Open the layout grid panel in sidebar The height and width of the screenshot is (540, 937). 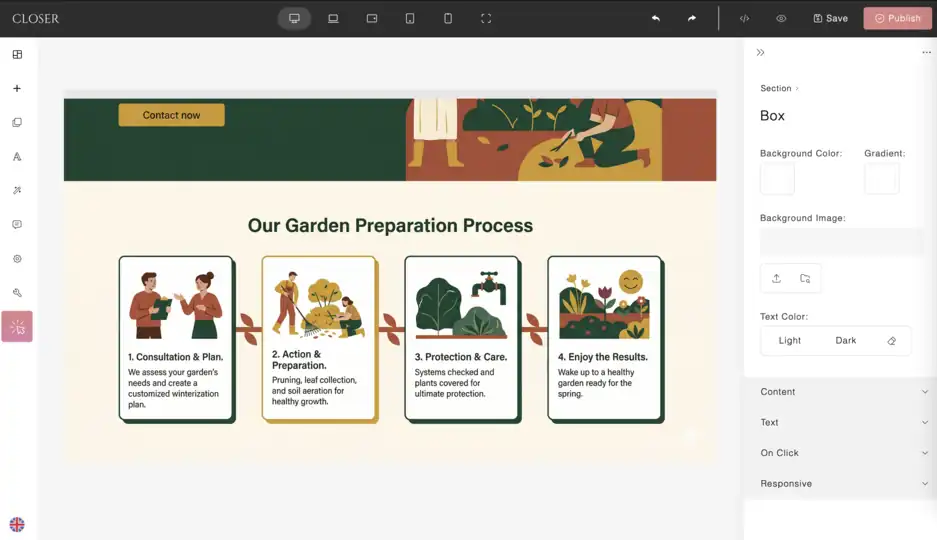17,54
